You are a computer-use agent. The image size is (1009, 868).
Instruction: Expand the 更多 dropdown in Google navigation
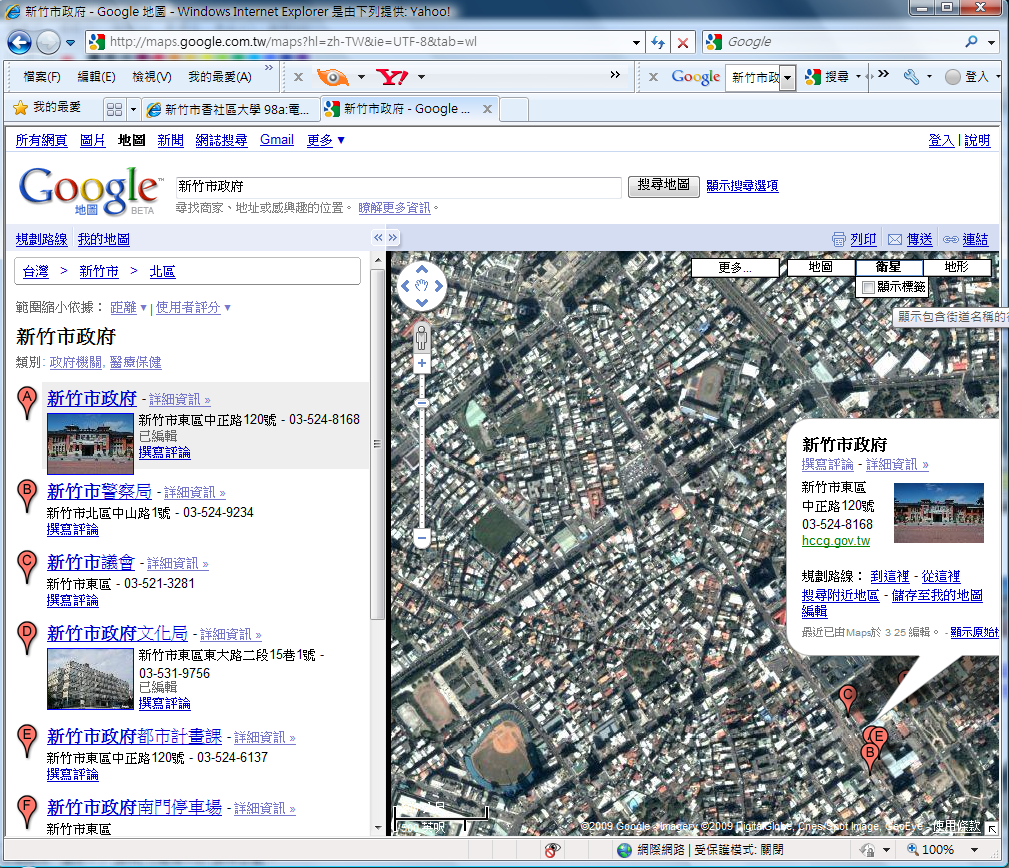[x=326, y=140]
